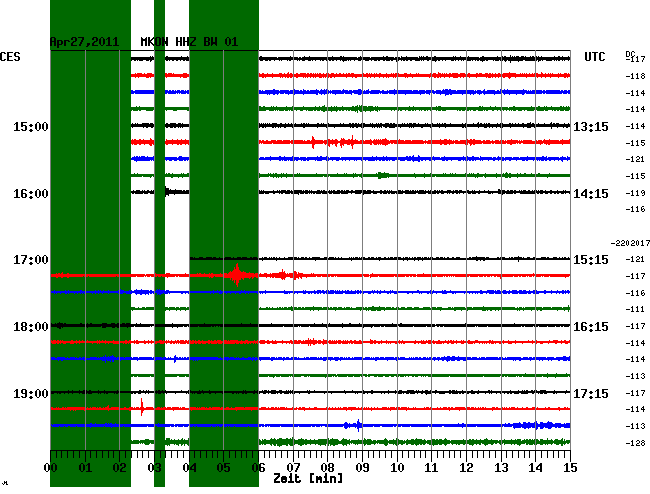
Task: Click the DC offset value -128
Action: click(x=635, y=443)
